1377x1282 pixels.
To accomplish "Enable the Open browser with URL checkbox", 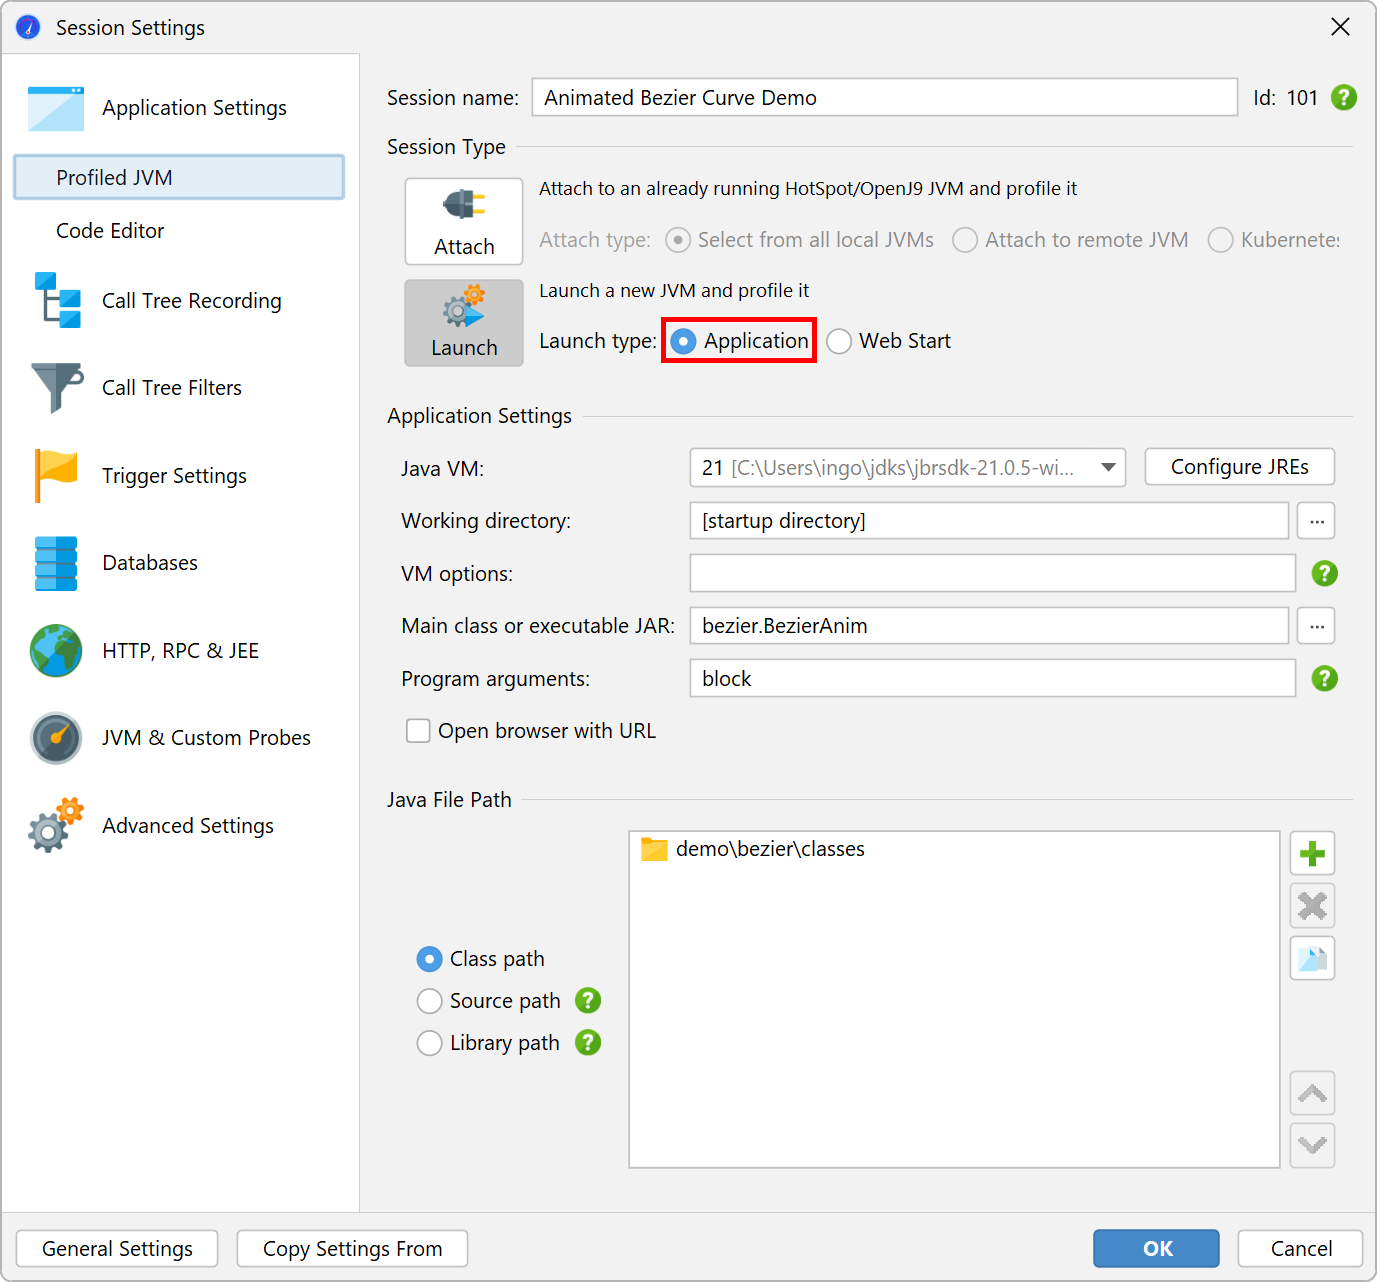I will coord(418,731).
